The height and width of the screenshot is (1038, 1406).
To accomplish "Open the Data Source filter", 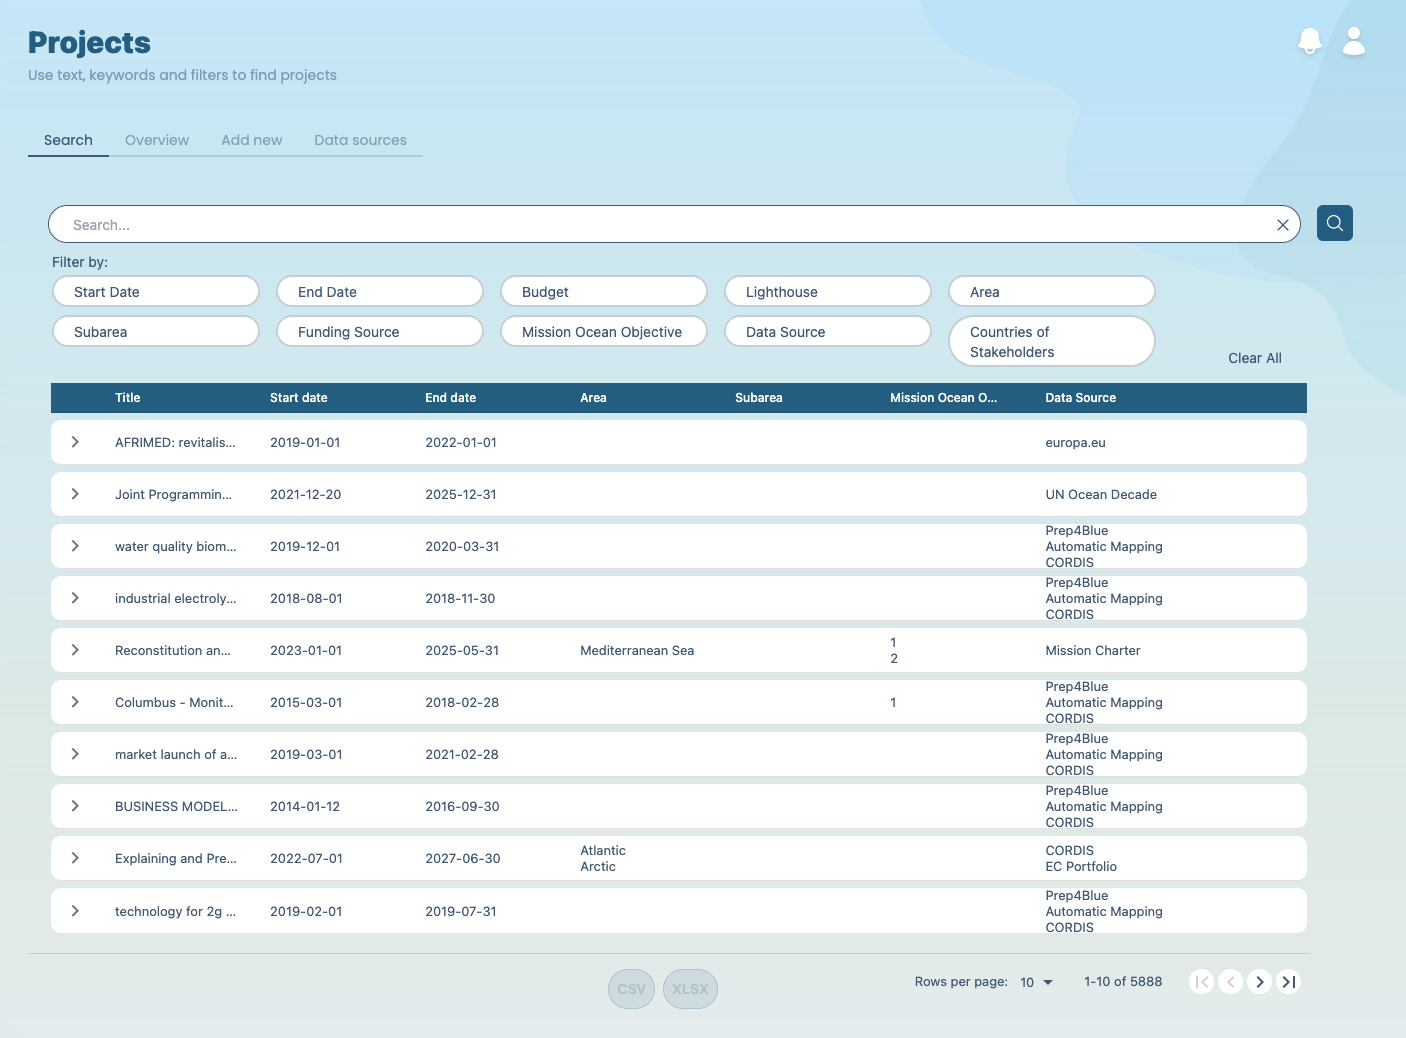I will tap(828, 332).
